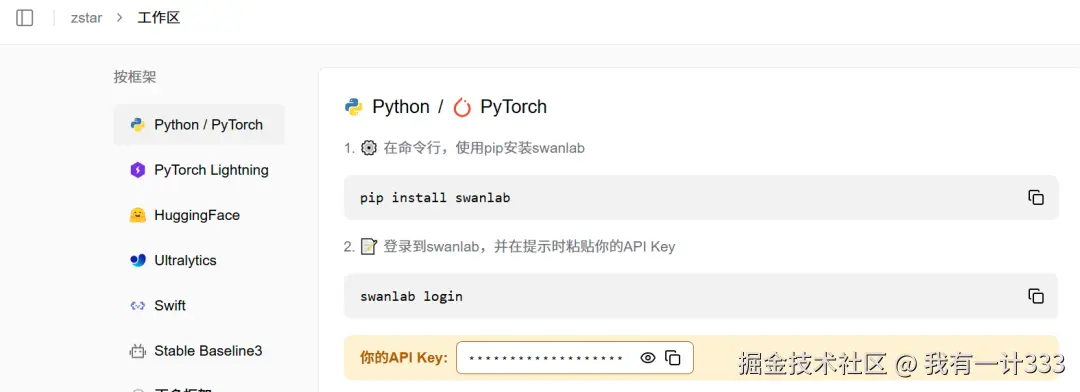Copy the swanlab login command
Viewport: 1080px width, 392px height.
coord(1036,296)
